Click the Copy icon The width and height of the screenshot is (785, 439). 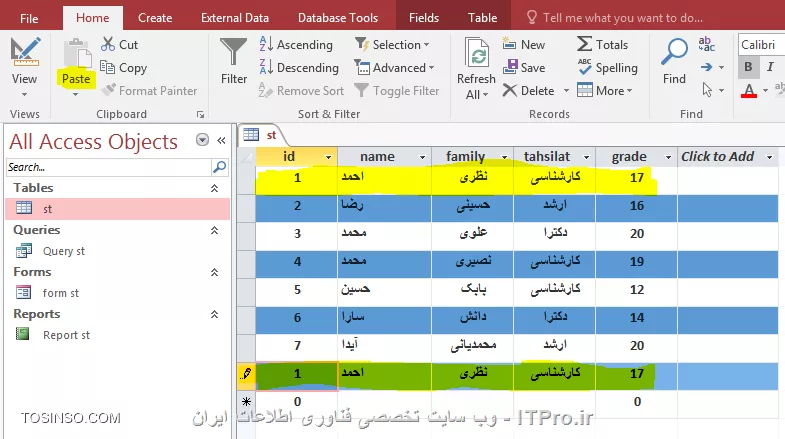[107, 67]
